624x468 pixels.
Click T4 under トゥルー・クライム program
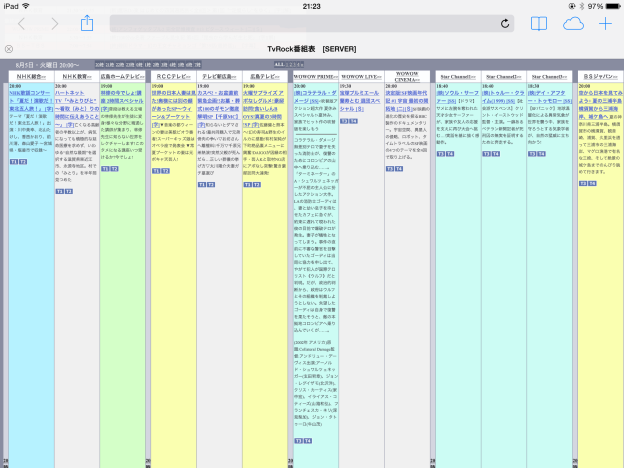(x=496, y=154)
